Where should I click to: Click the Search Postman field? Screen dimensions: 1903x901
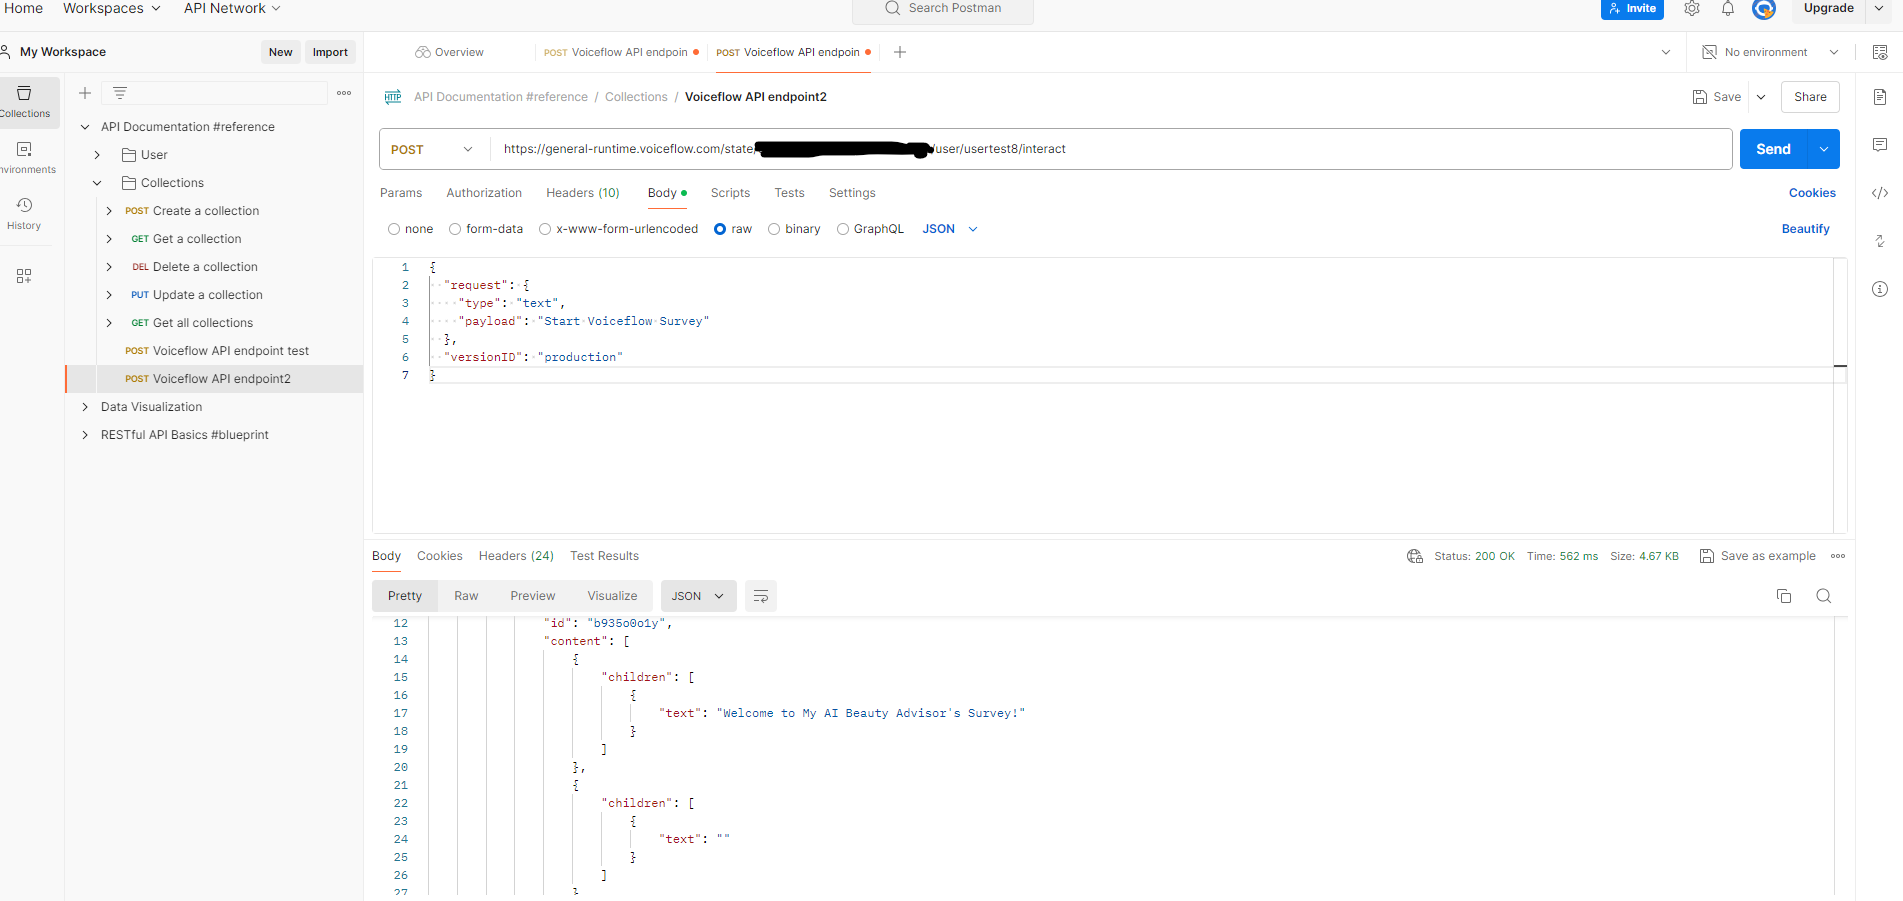coord(943,9)
